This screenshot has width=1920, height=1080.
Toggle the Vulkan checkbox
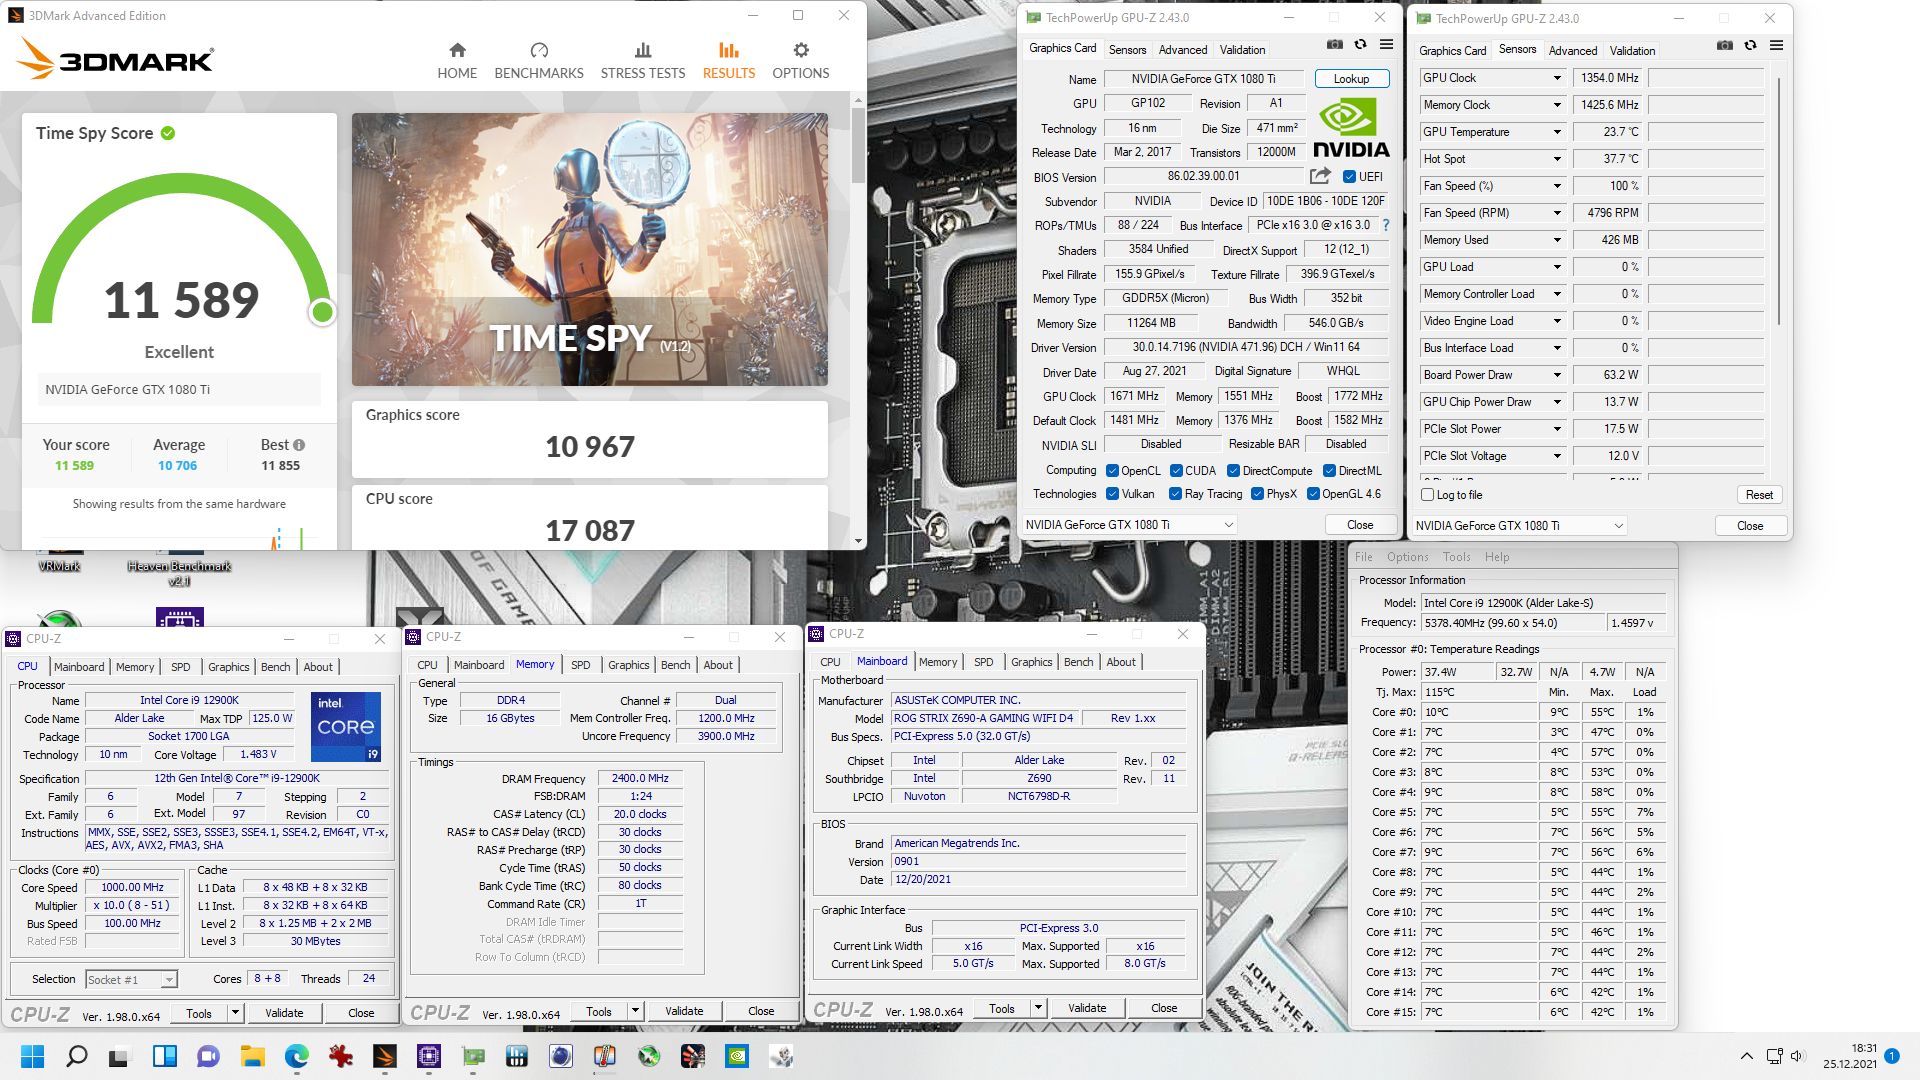(1112, 494)
